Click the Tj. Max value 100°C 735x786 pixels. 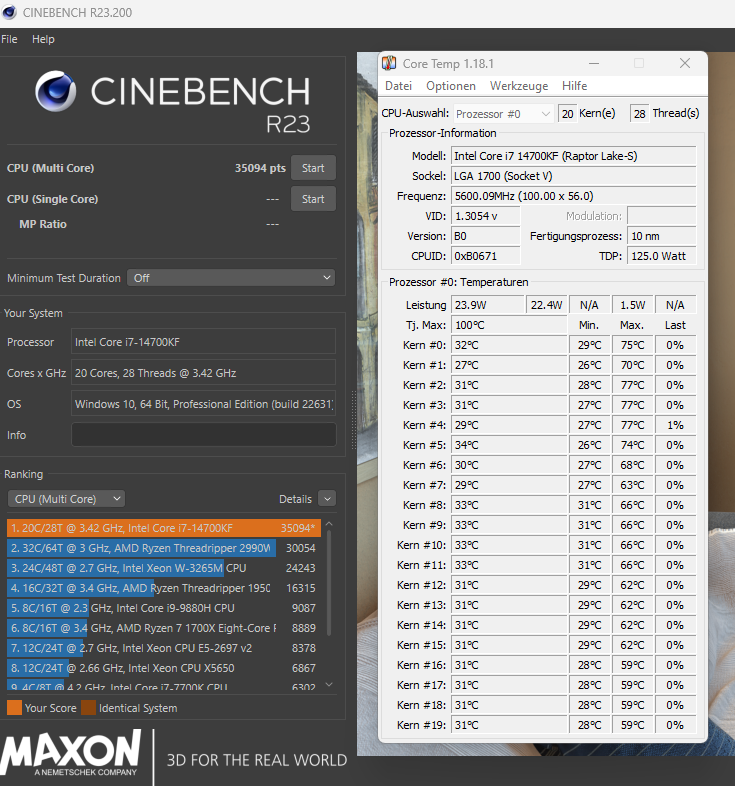tap(509, 325)
